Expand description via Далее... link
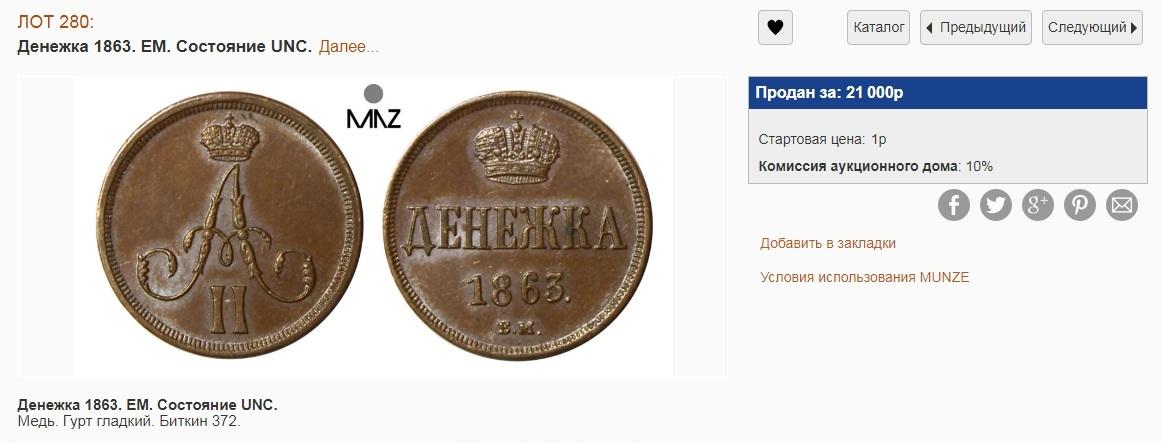The image size is (1162, 443). tap(348, 47)
